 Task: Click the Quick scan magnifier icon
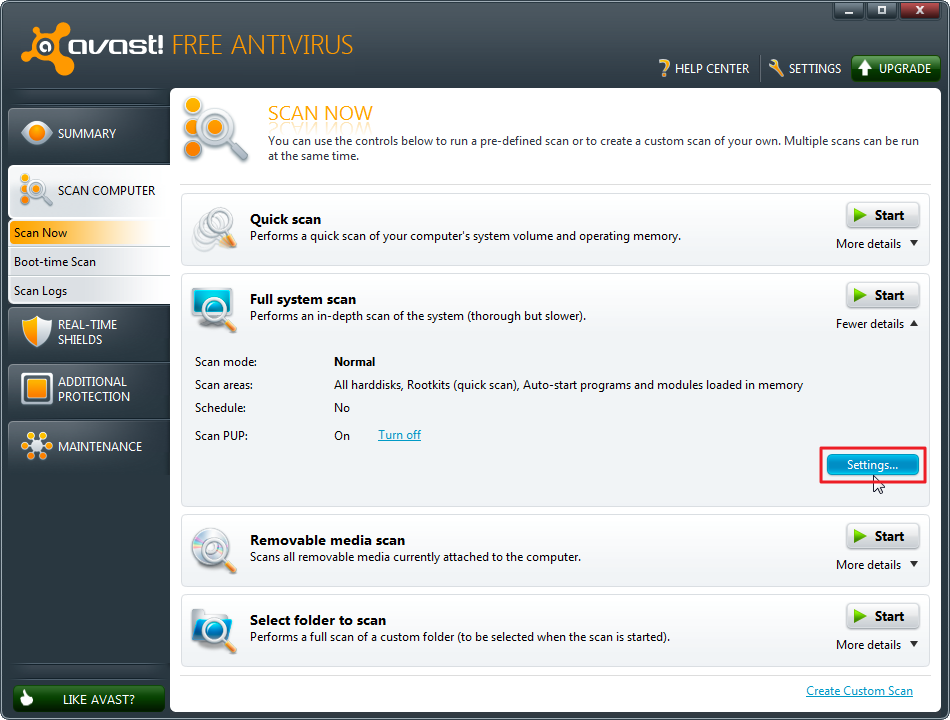(x=214, y=230)
